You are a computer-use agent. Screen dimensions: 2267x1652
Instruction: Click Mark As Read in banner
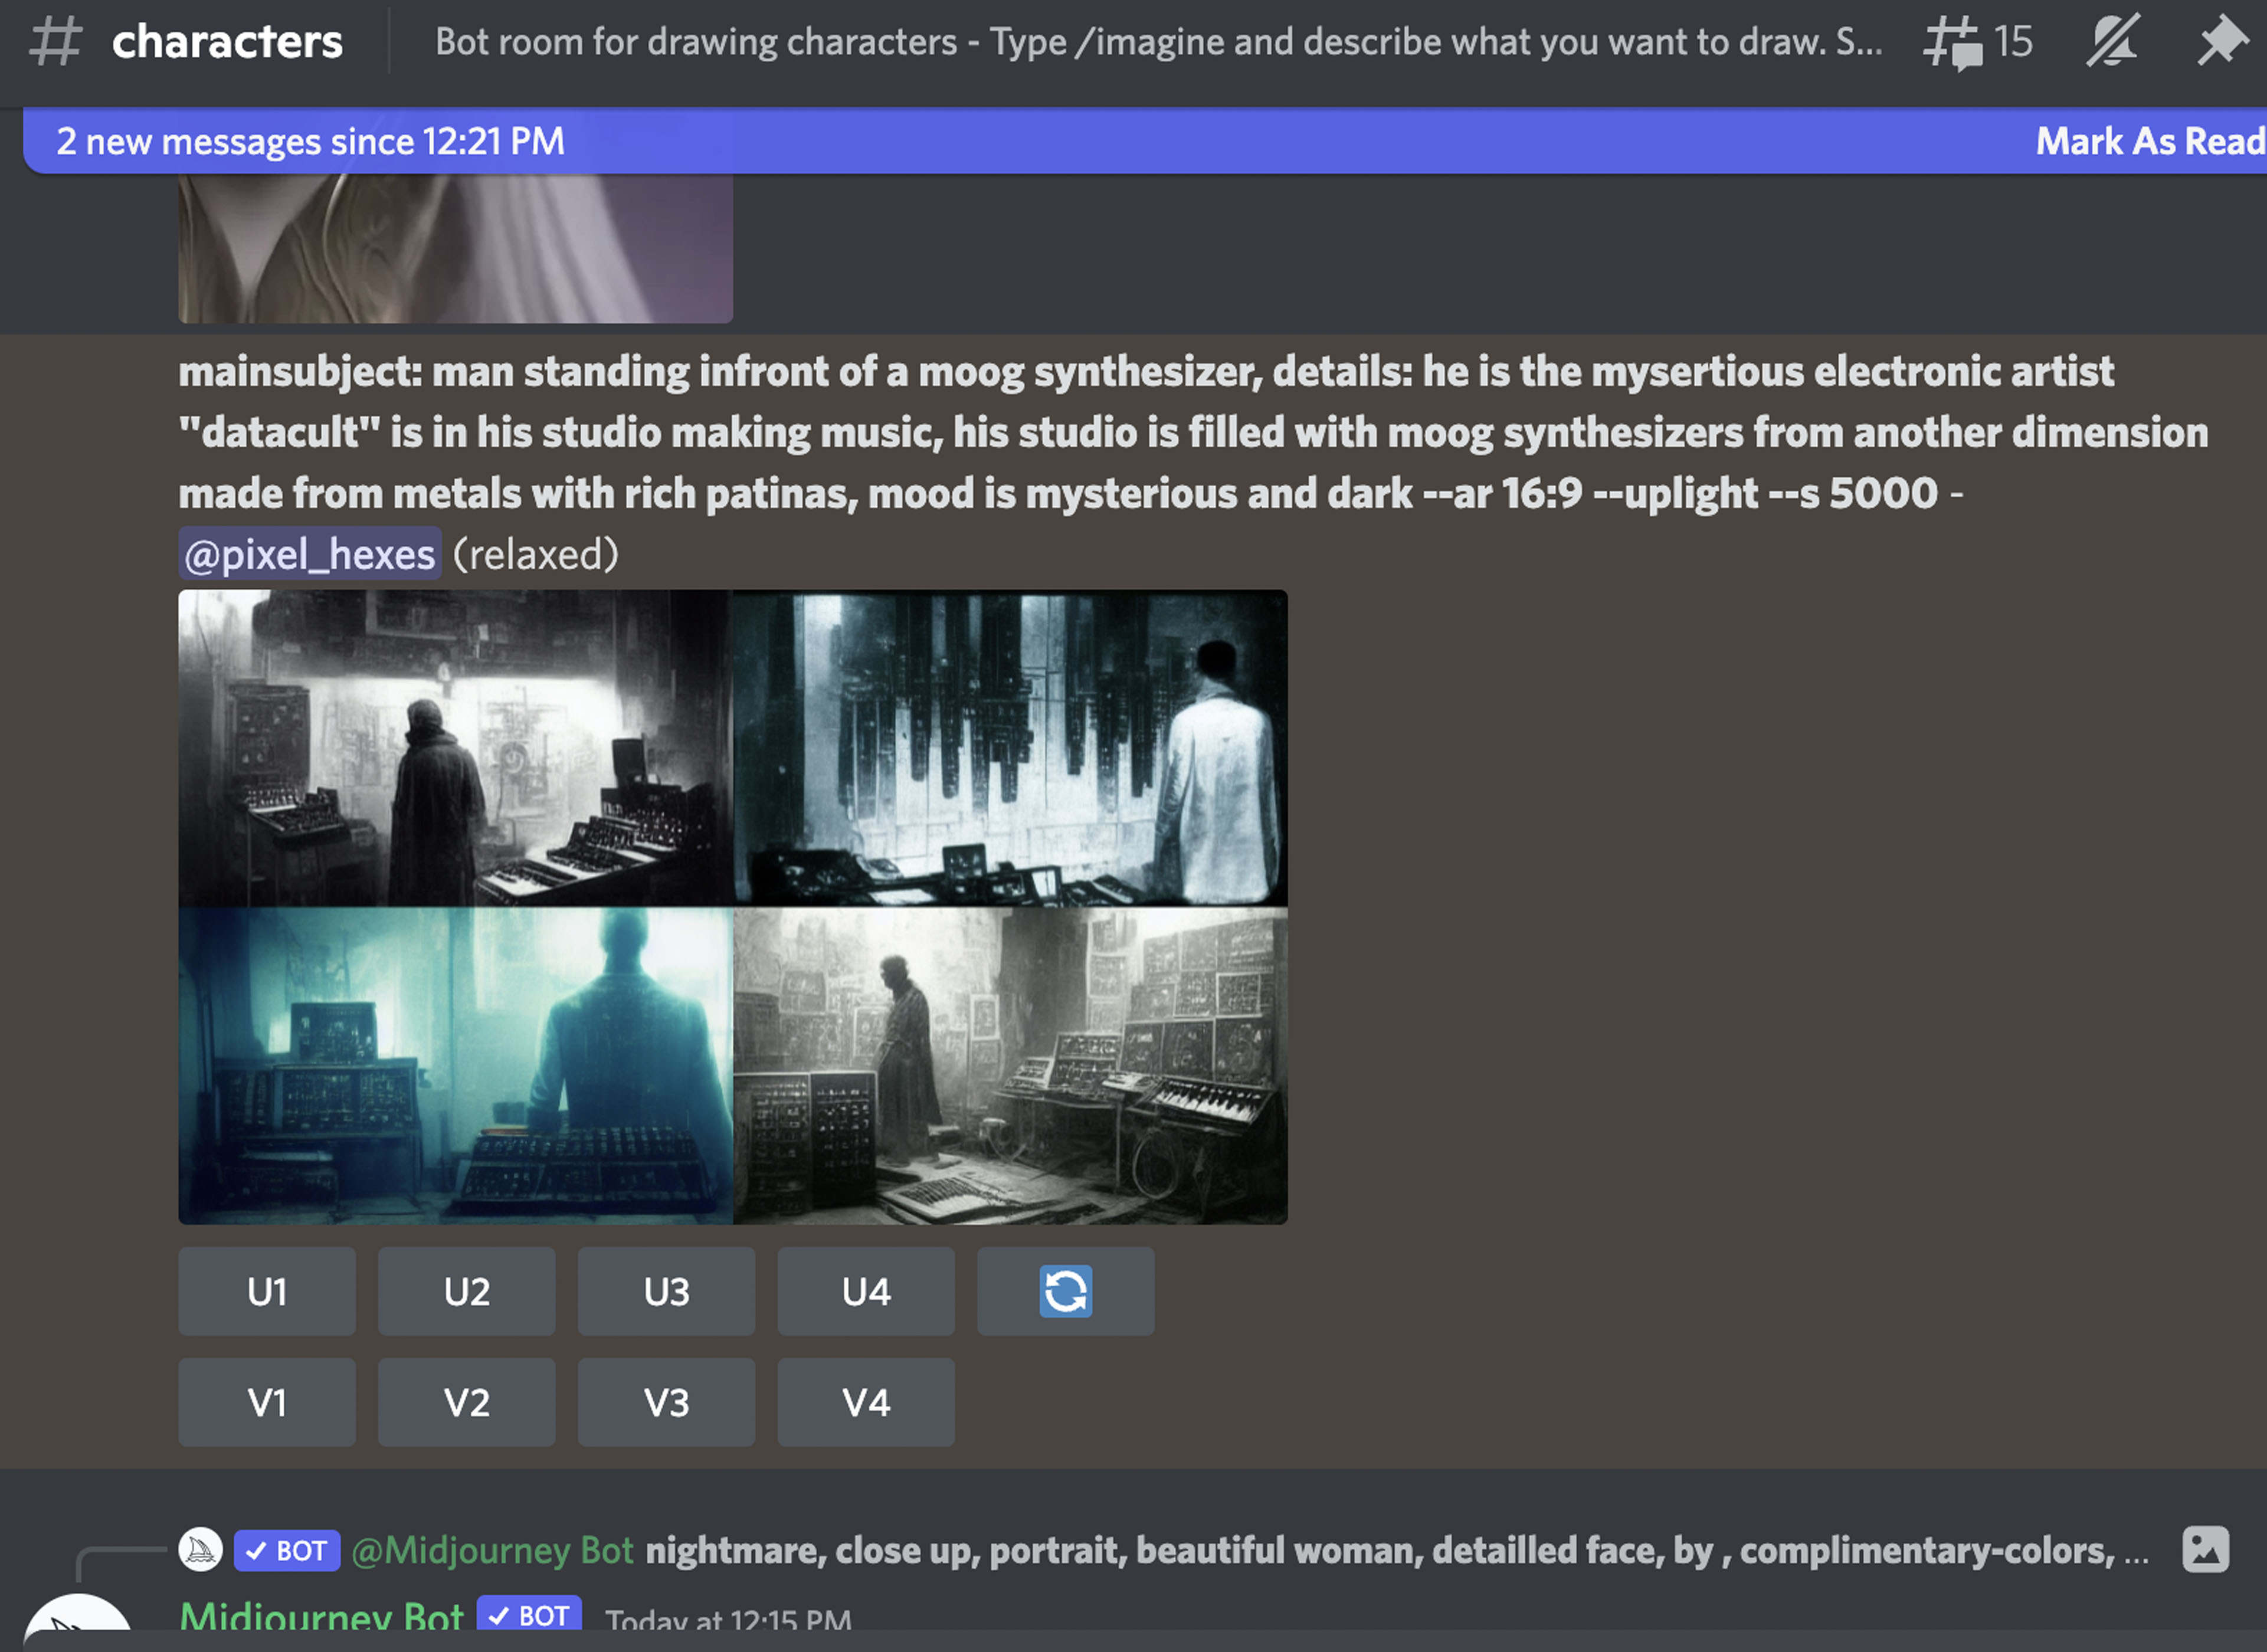(2149, 141)
